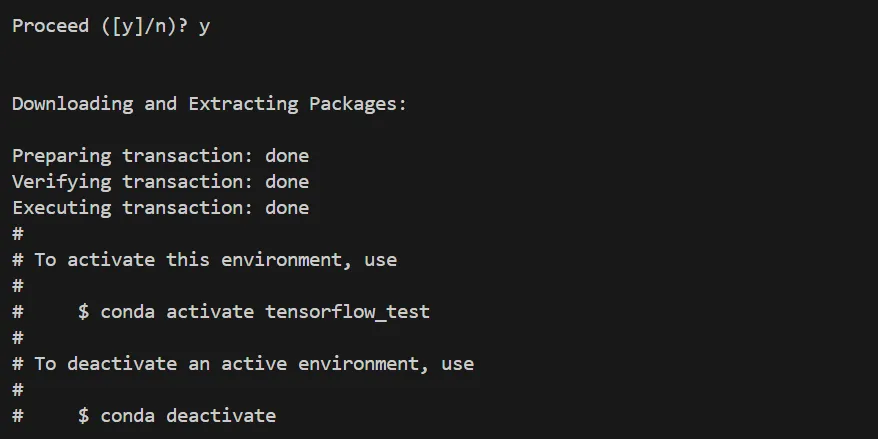This screenshot has width=878, height=439.
Task: Click 'done' after Executing transaction
Action: click(287, 208)
